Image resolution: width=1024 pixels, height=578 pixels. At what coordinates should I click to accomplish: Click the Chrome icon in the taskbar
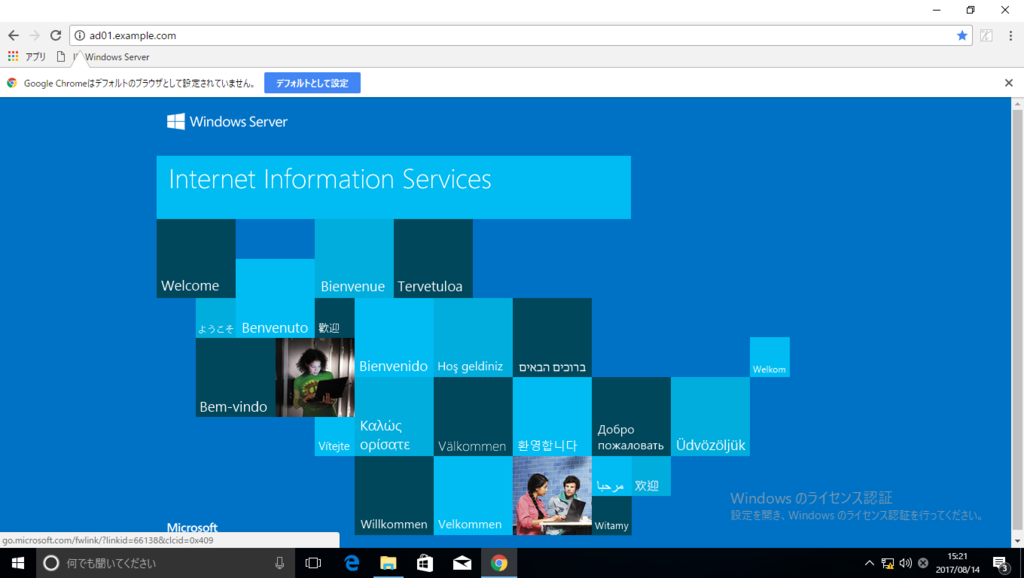click(x=499, y=563)
